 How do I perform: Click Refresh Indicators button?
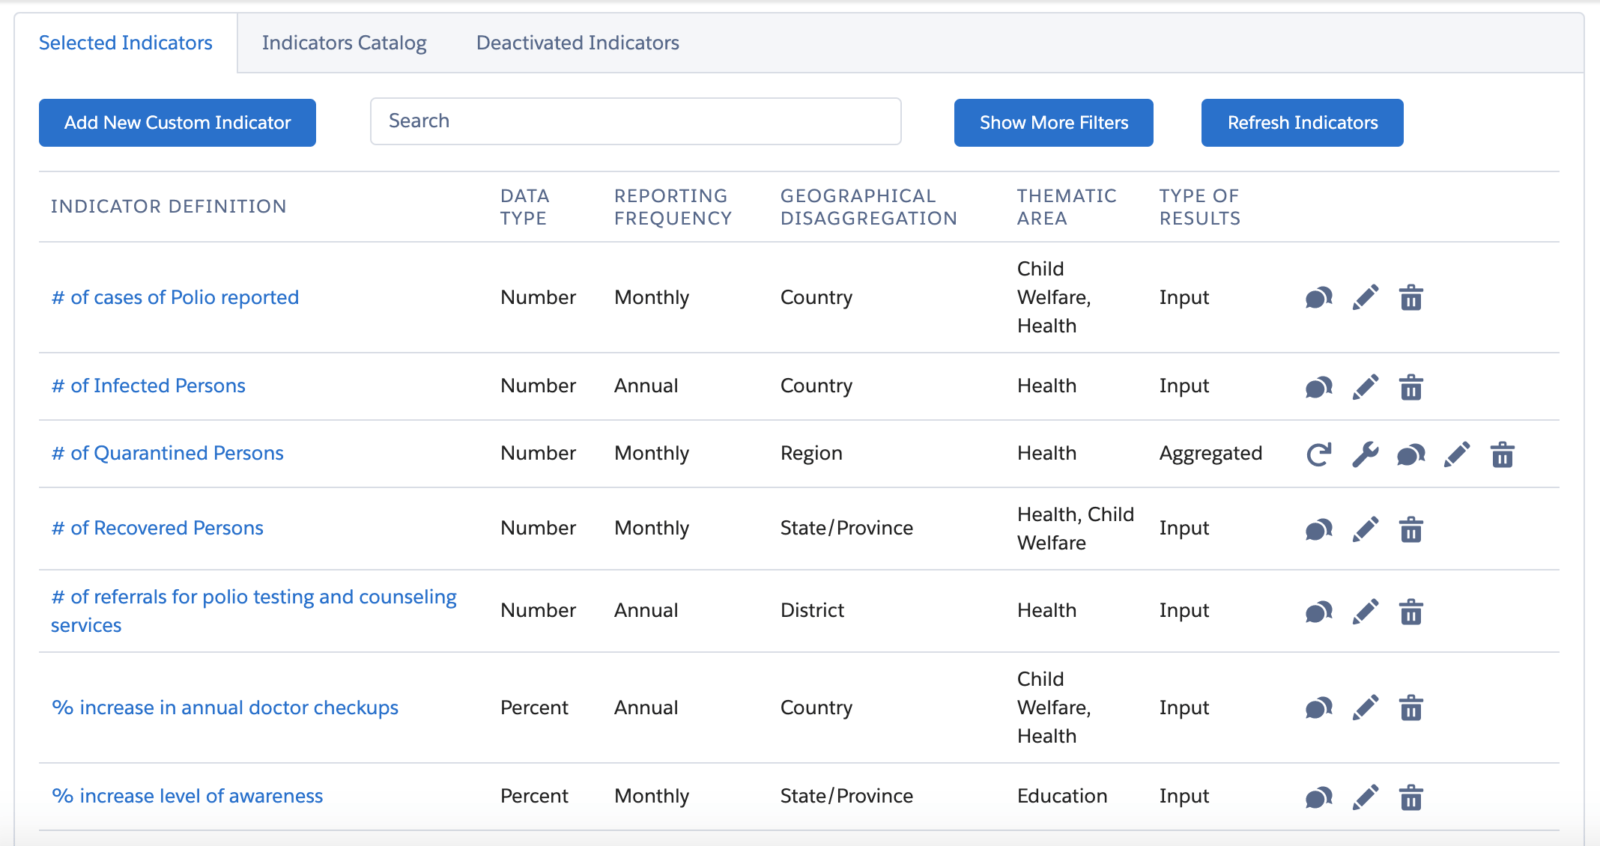tap(1302, 122)
